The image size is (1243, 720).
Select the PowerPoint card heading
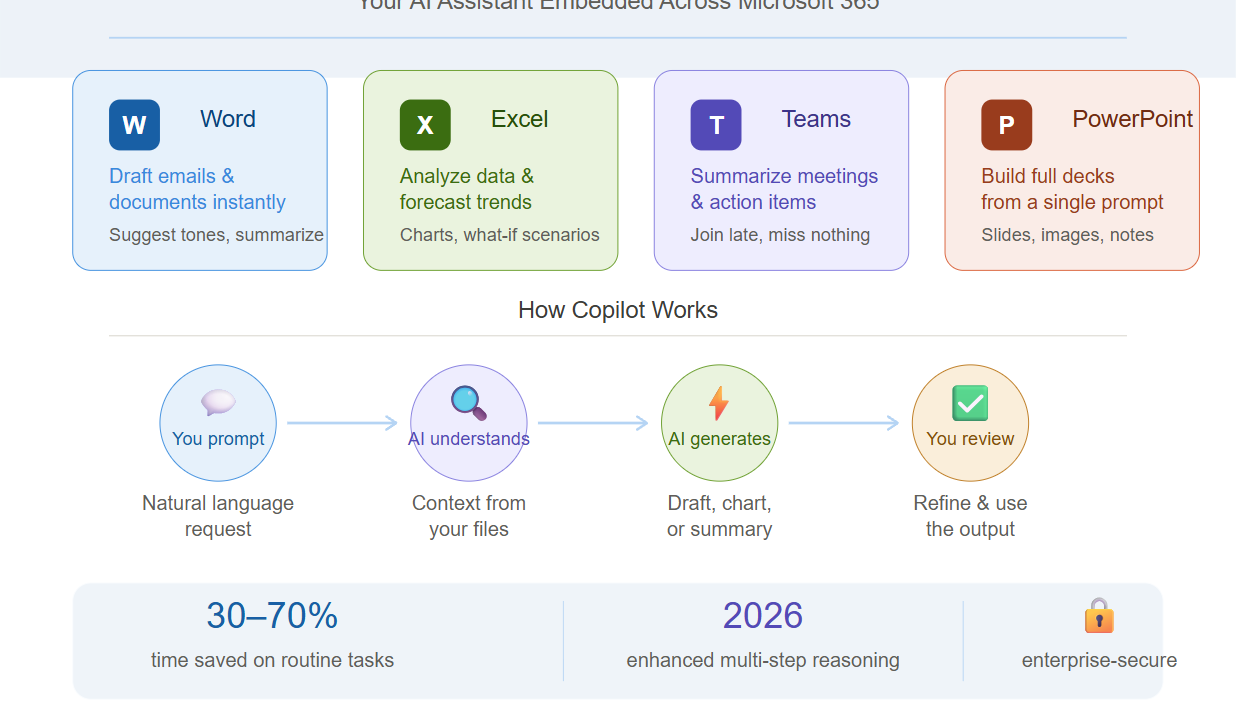point(1133,119)
